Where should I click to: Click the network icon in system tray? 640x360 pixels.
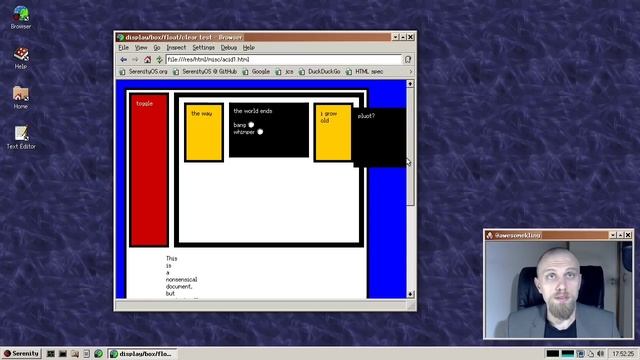click(580, 353)
